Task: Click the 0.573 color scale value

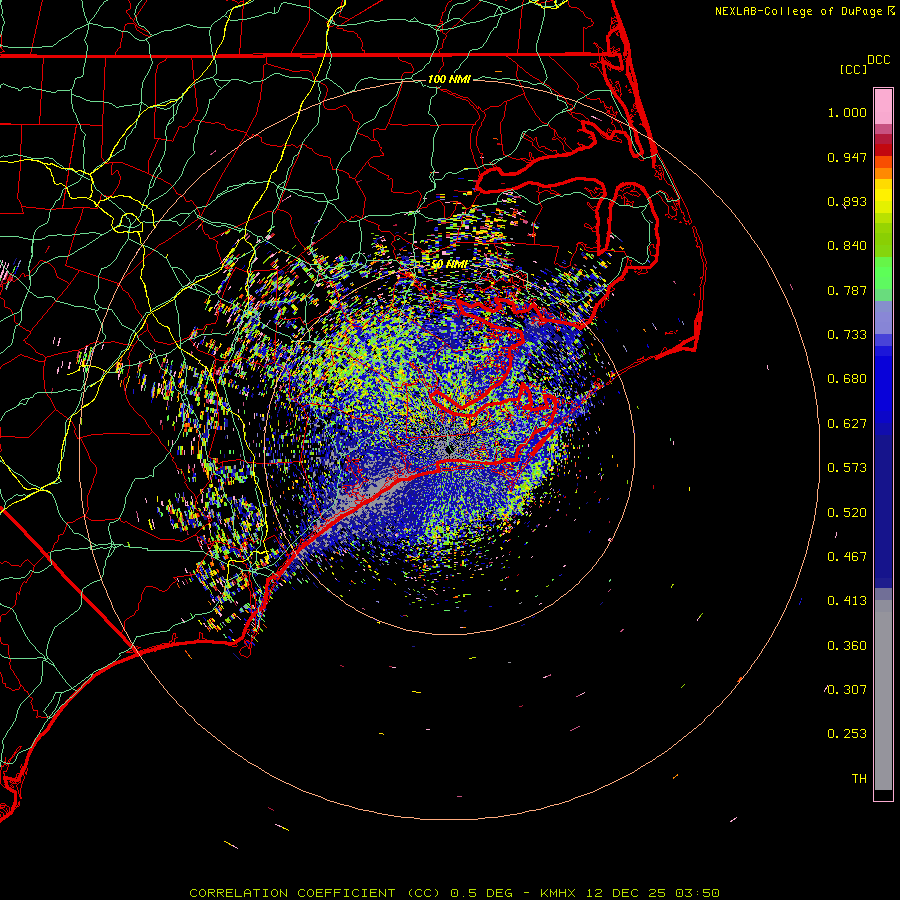Action: [x=847, y=468]
